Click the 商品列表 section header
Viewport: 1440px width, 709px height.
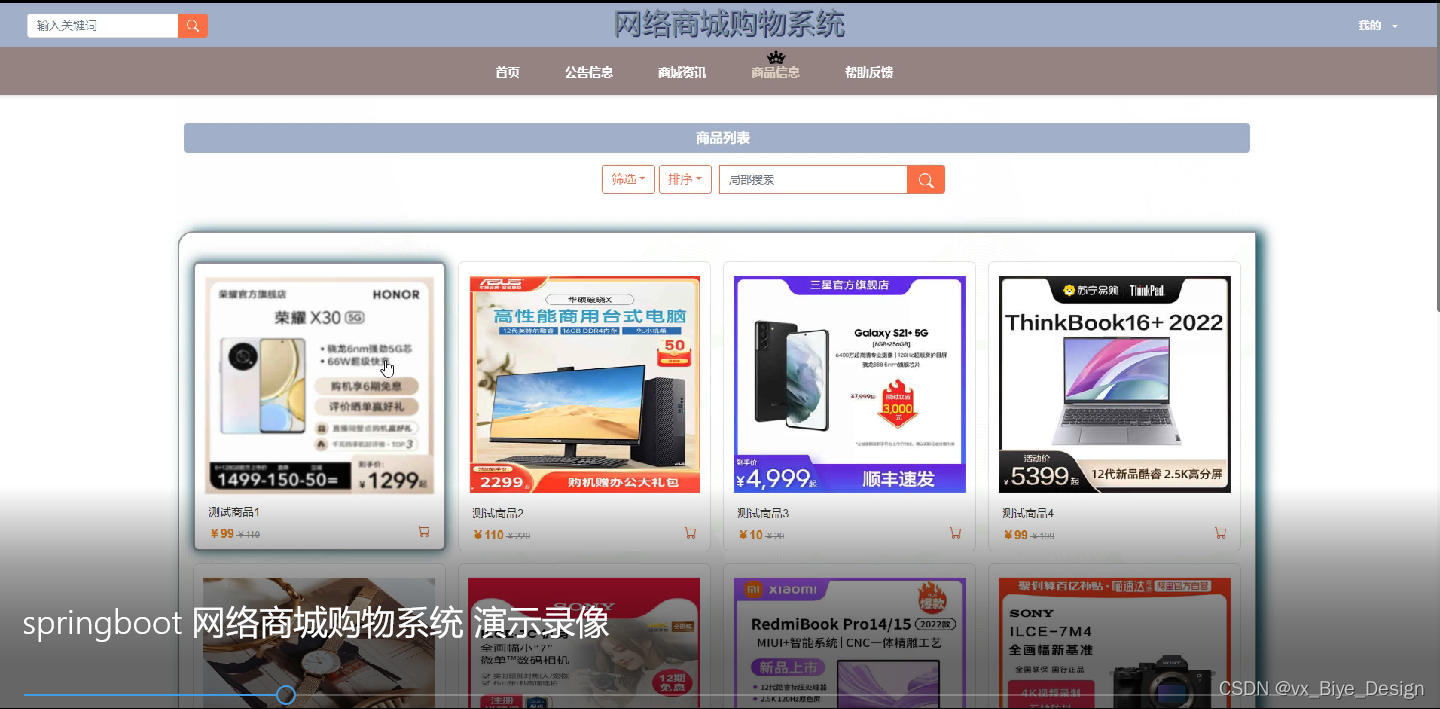717,138
